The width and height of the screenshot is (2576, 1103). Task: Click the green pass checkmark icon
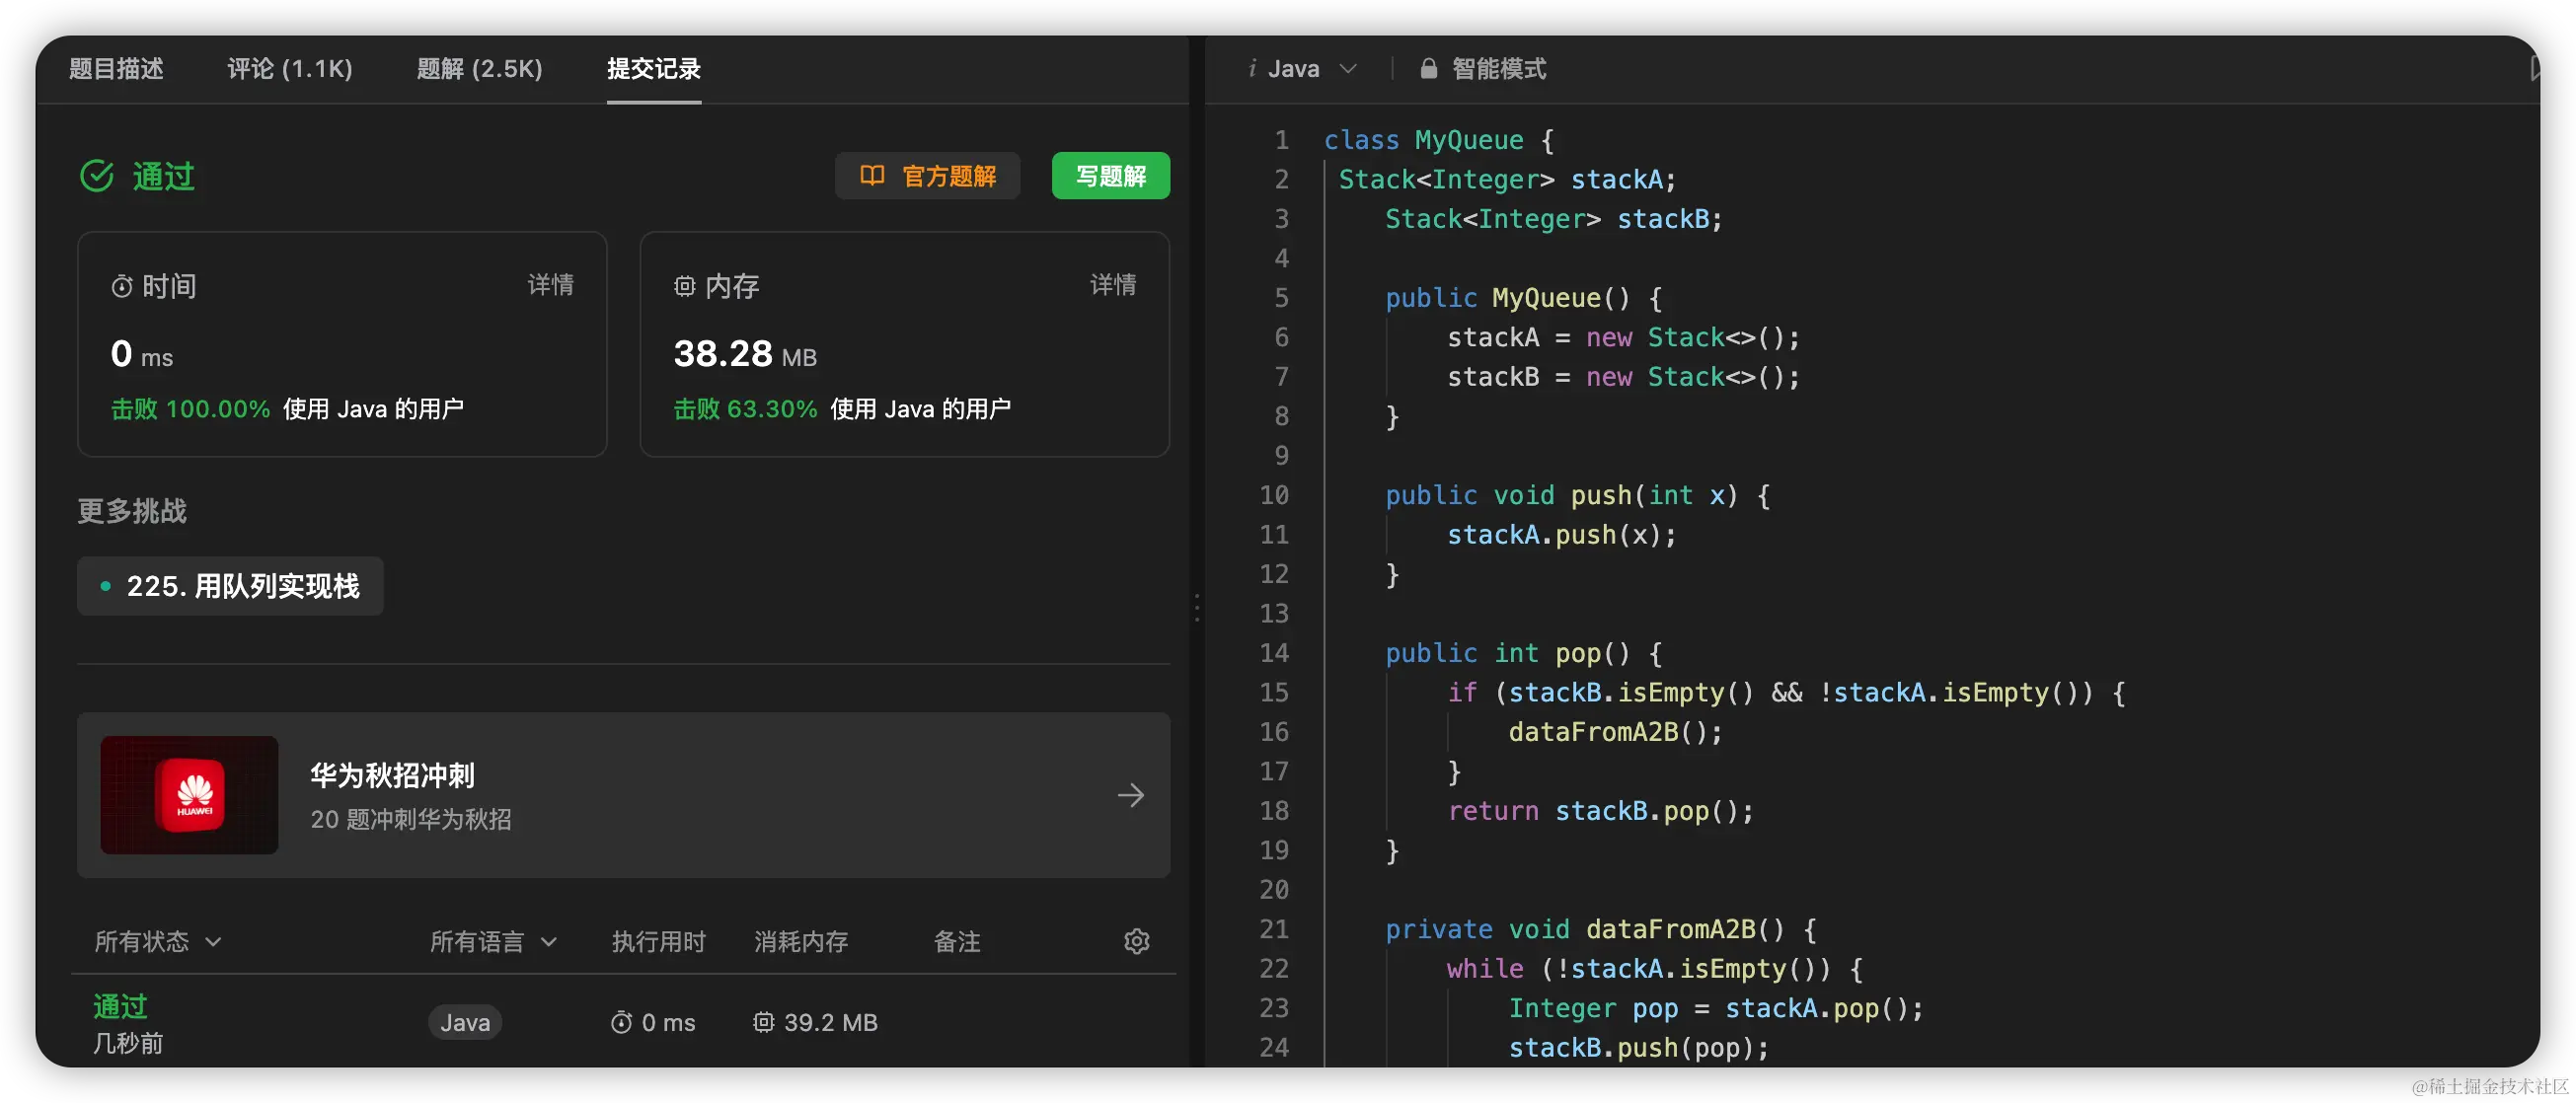tap(97, 176)
